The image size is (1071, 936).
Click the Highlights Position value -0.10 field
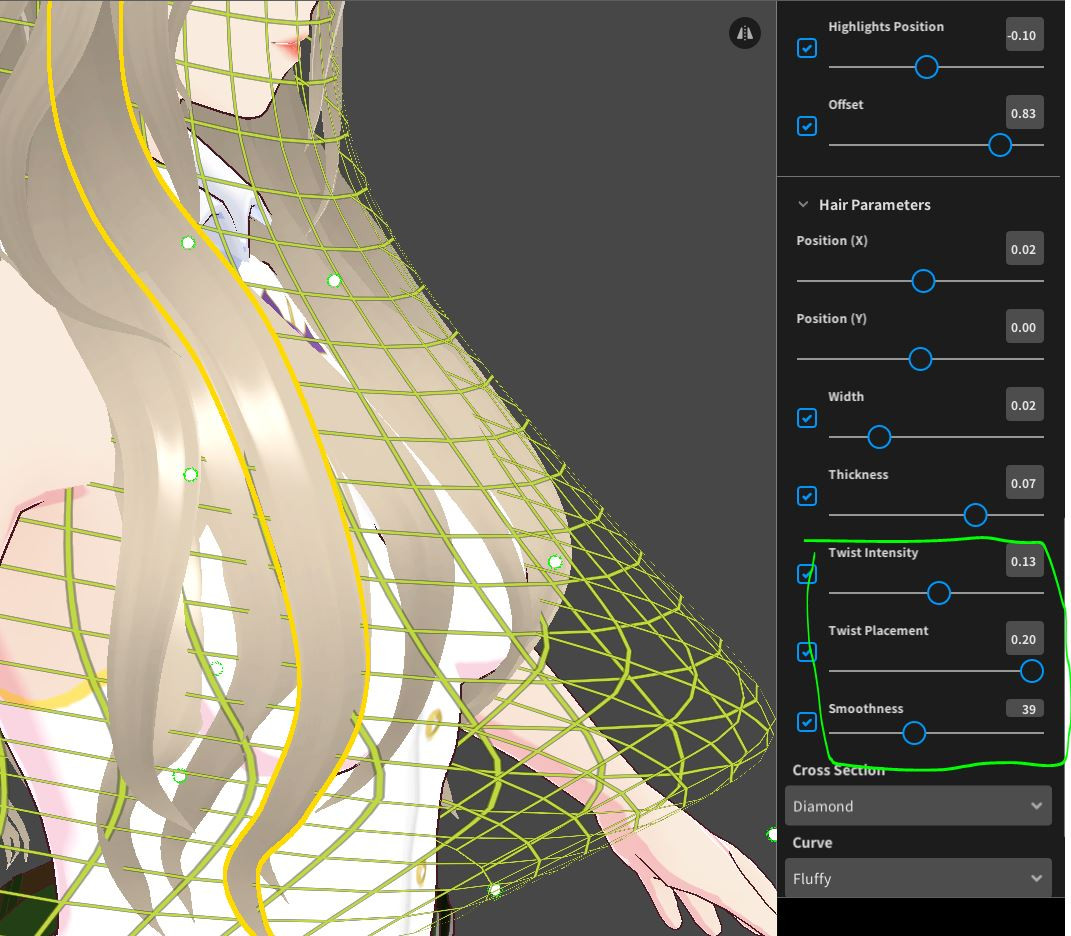pyautogui.click(x=1024, y=35)
